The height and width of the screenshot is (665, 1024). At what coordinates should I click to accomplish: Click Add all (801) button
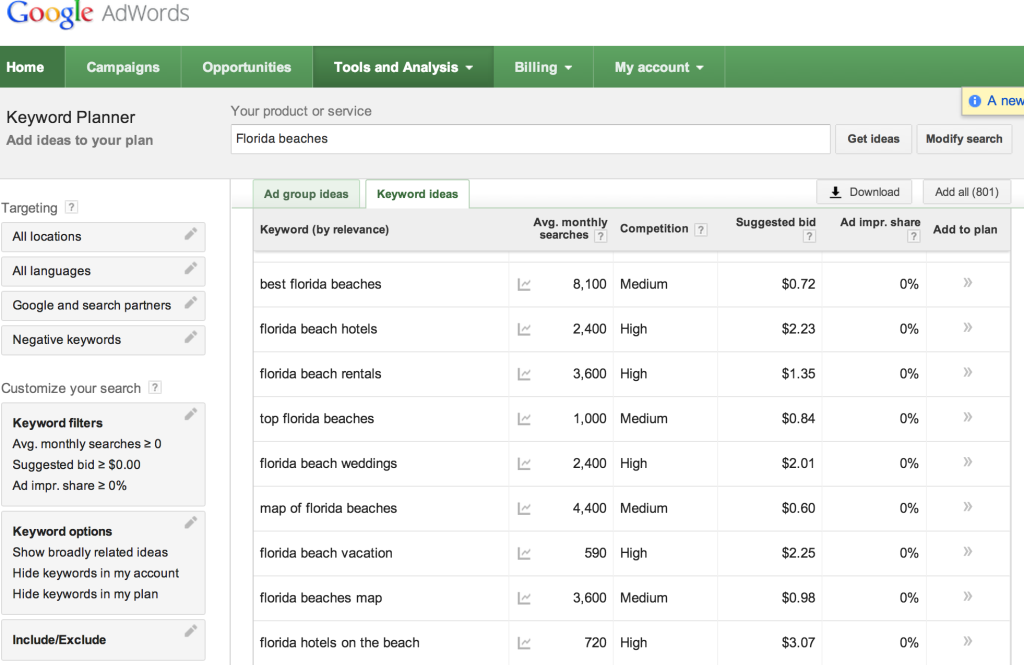coord(967,192)
